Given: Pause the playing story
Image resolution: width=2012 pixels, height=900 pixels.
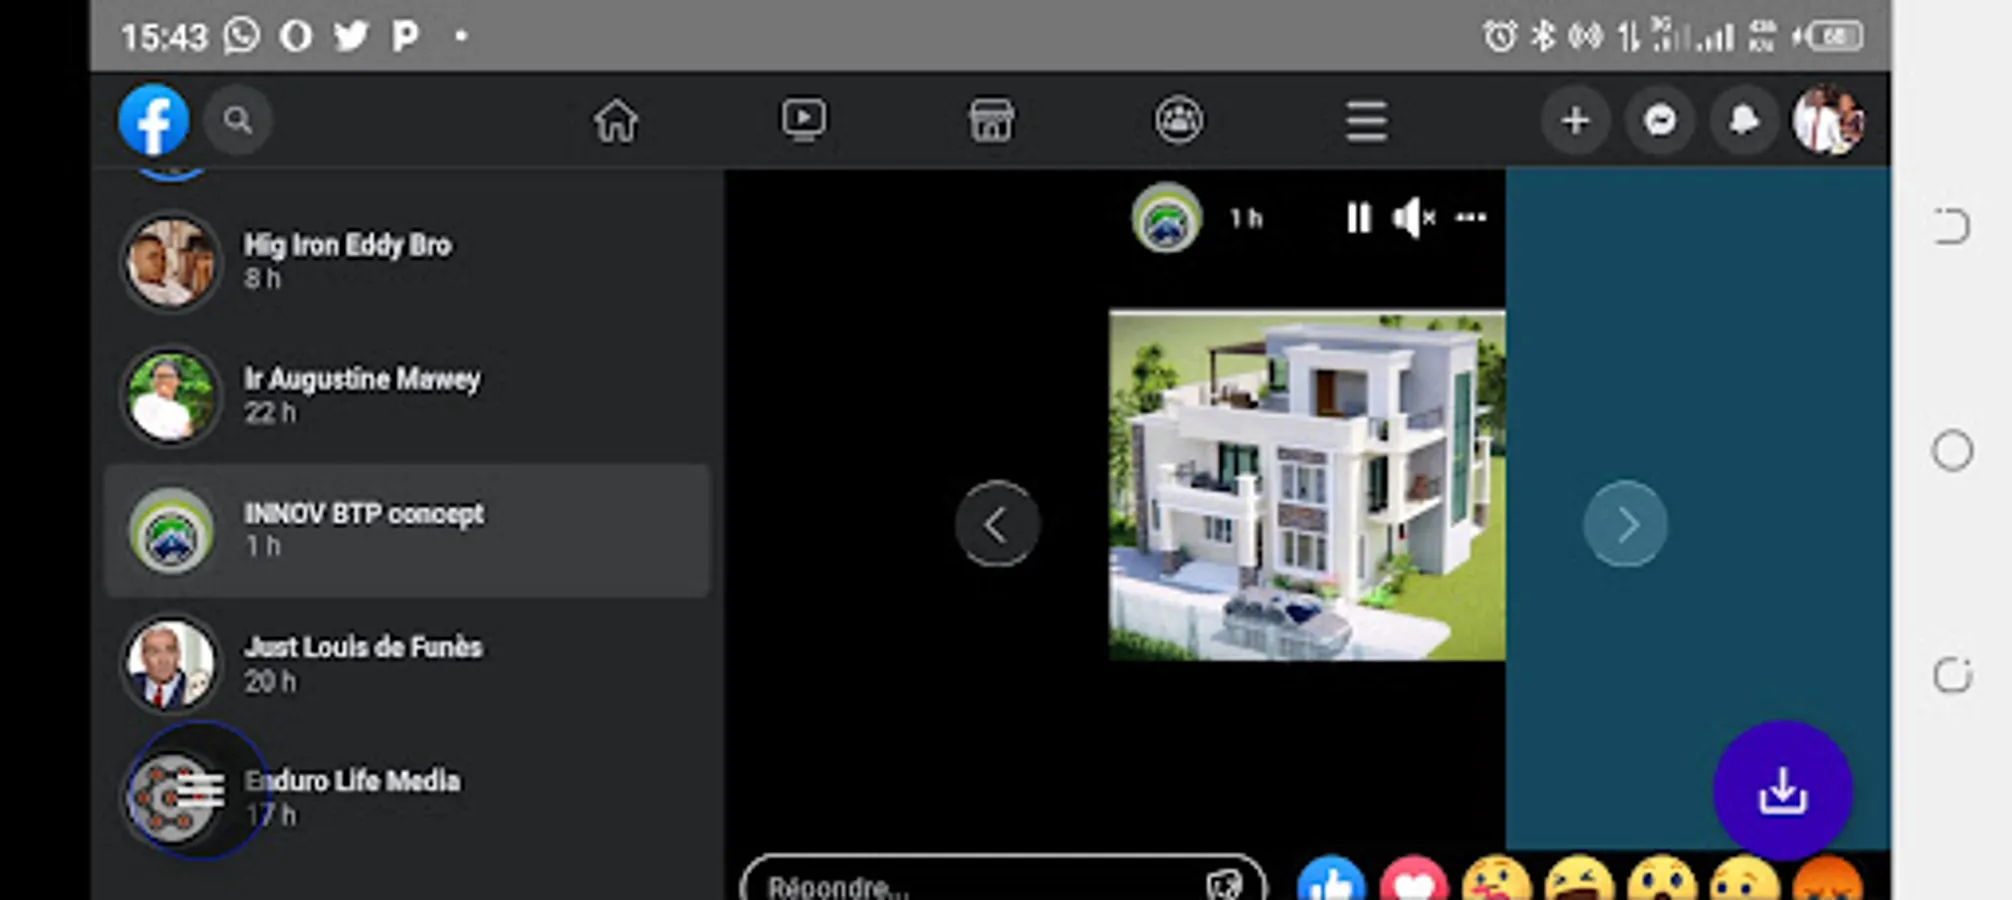Looking at the screenshot, I should tap(1358, 218).
